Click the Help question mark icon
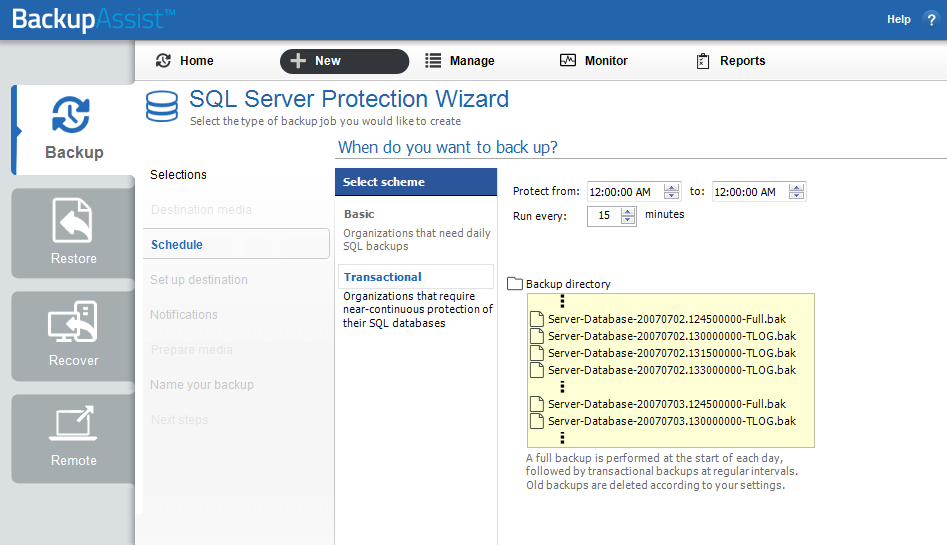 tap(931, 19)
